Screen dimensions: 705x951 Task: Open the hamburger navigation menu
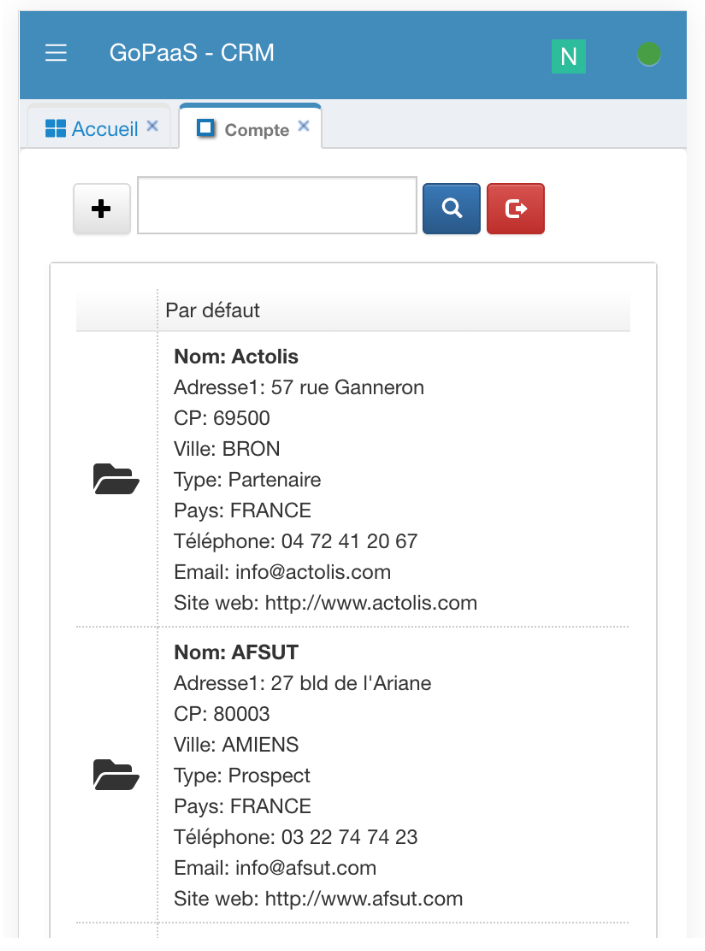coord(56,53)
